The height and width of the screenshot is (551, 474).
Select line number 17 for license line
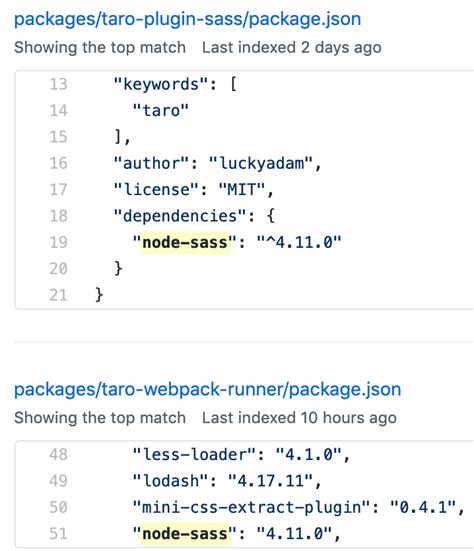(58, 190)
